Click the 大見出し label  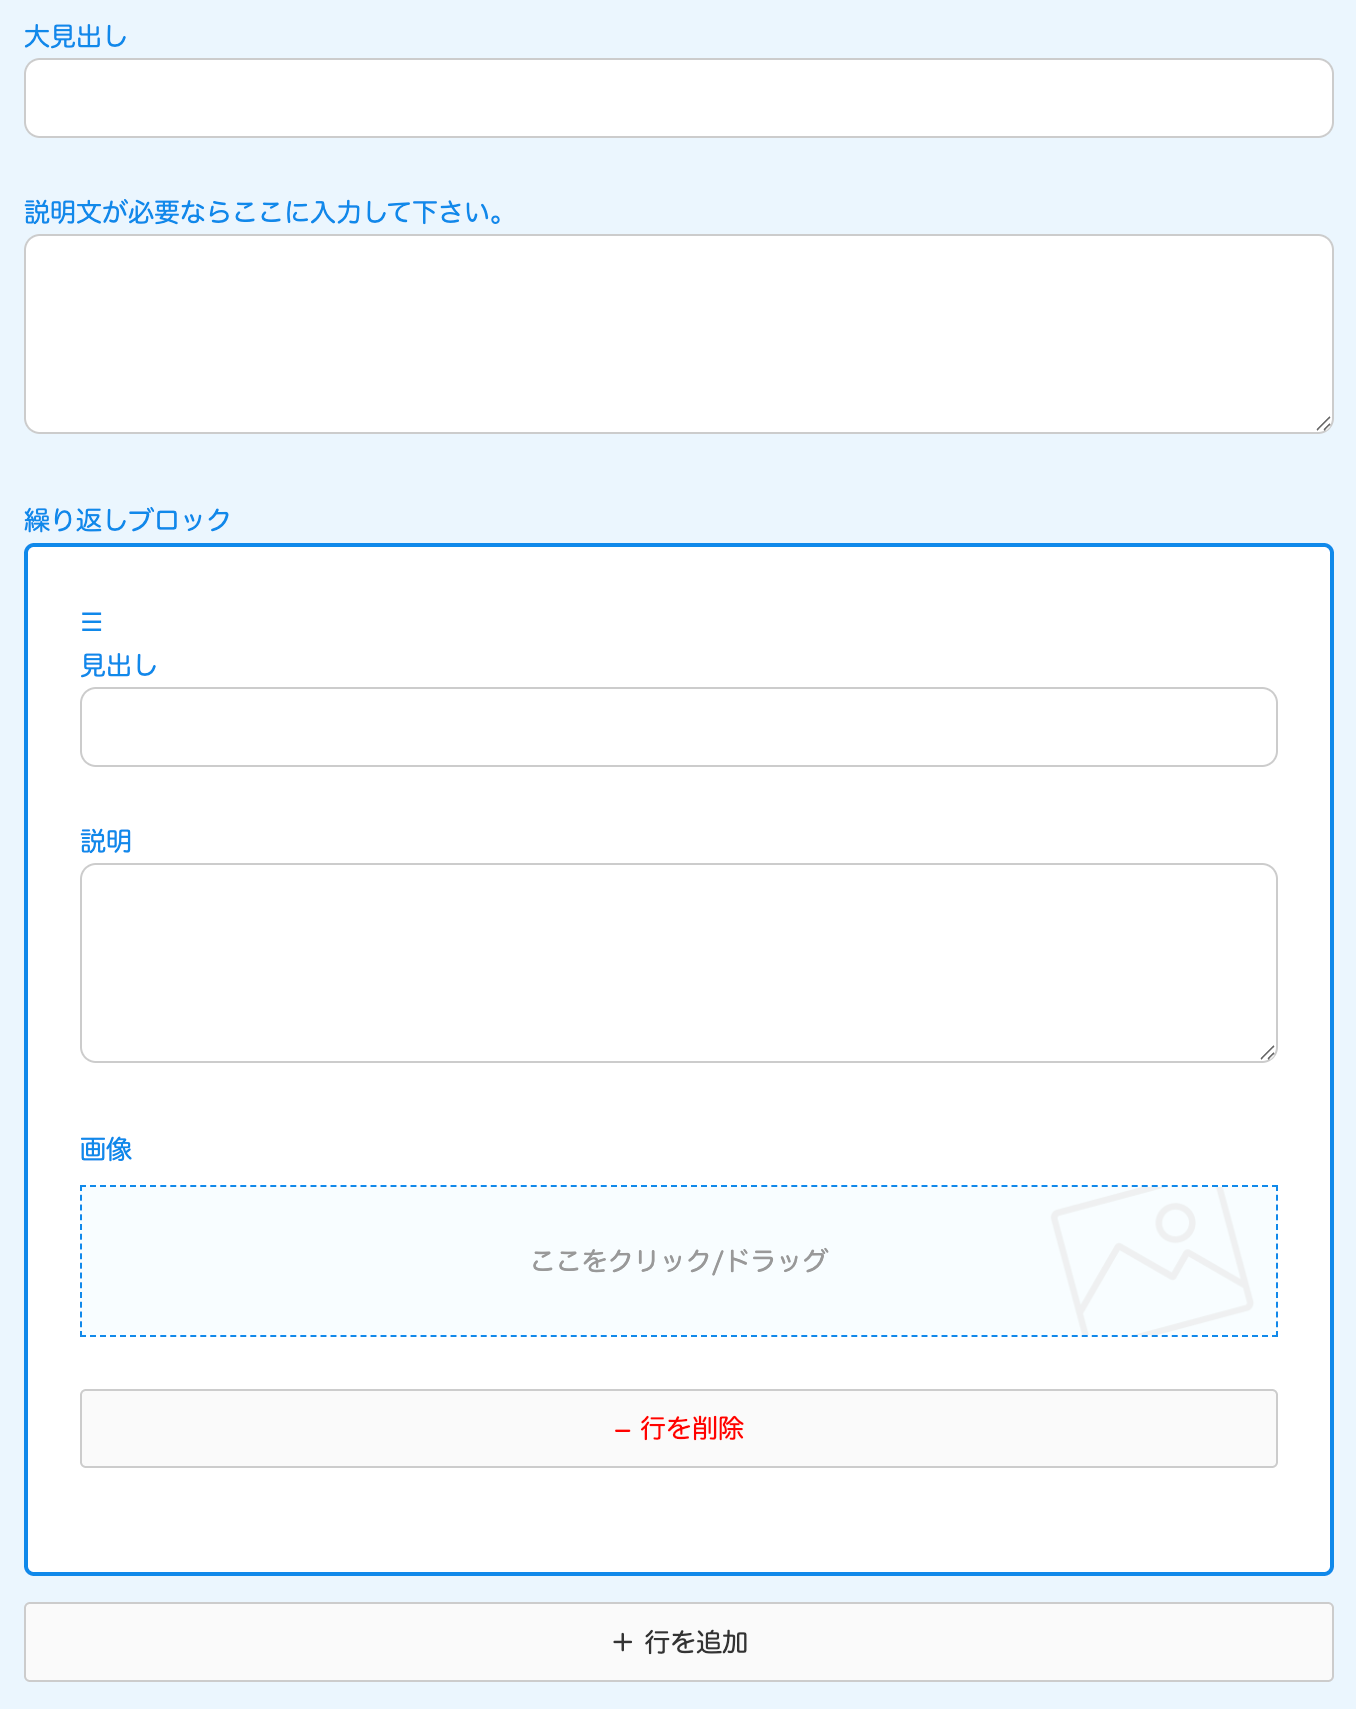tap(76, 37)
